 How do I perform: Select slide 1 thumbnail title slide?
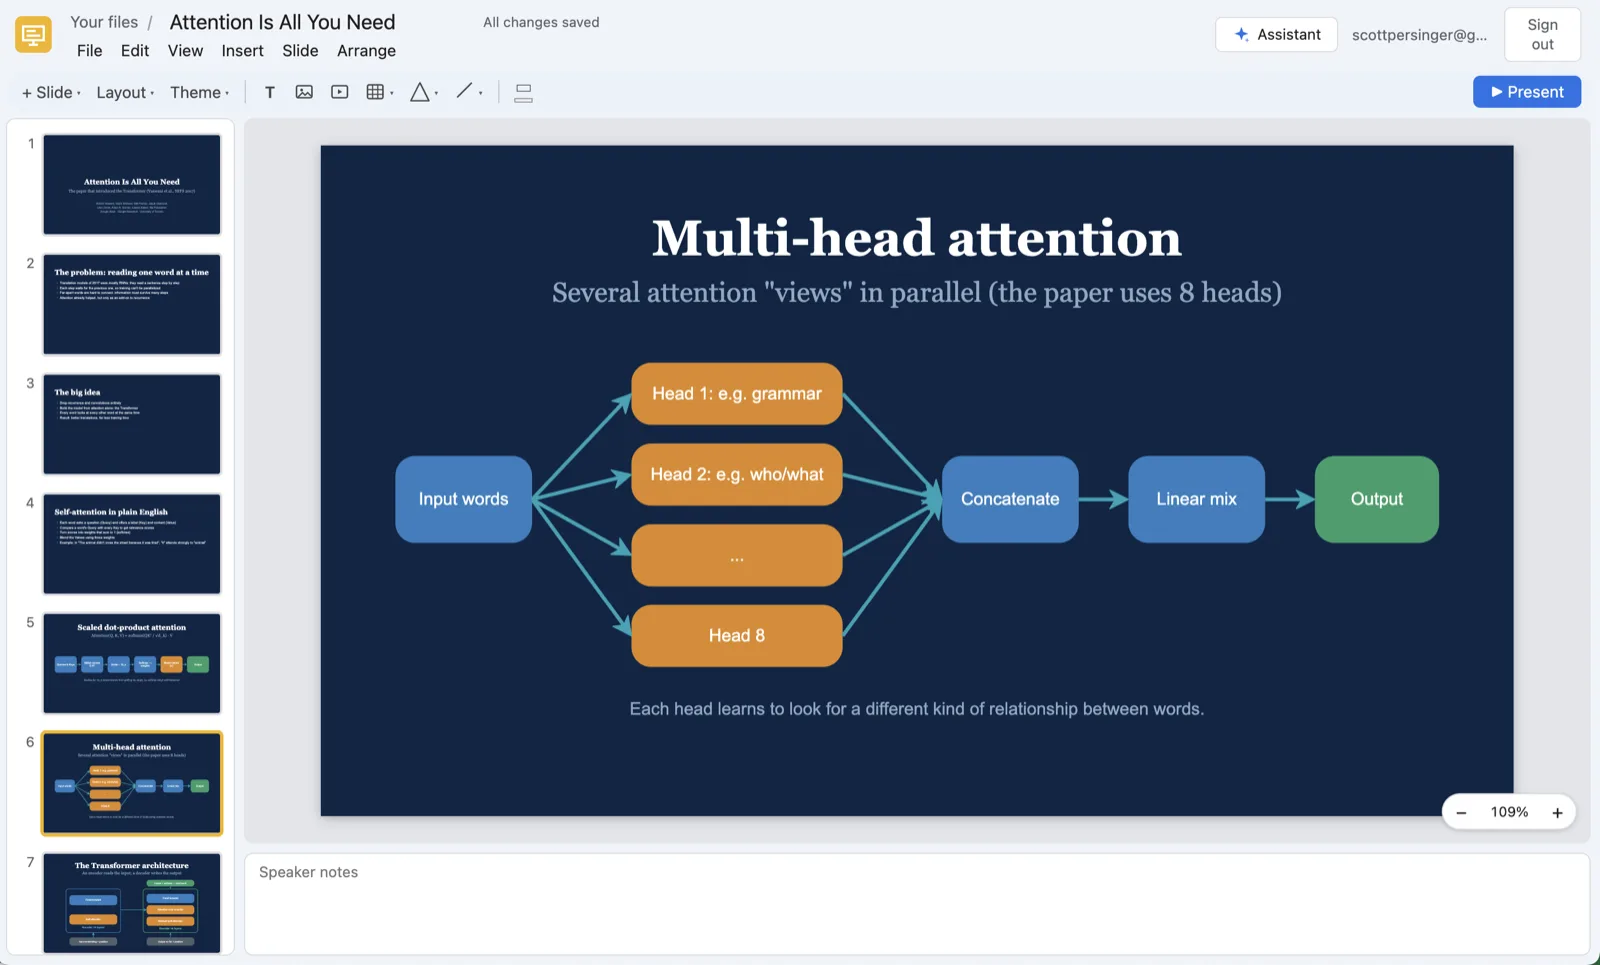click(132, 185)
